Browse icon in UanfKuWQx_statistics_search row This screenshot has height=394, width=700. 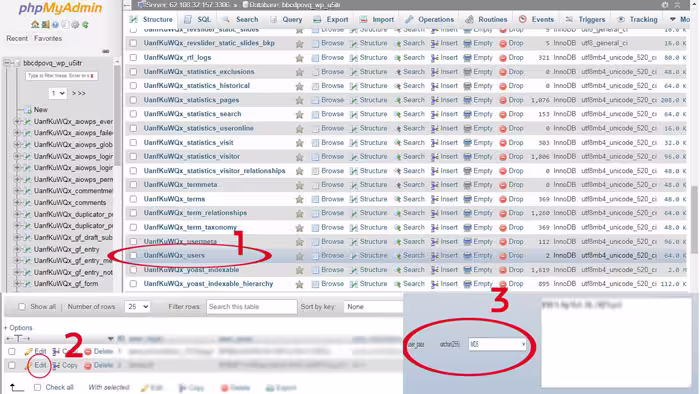pyautogui.click(x=315, y=114)
